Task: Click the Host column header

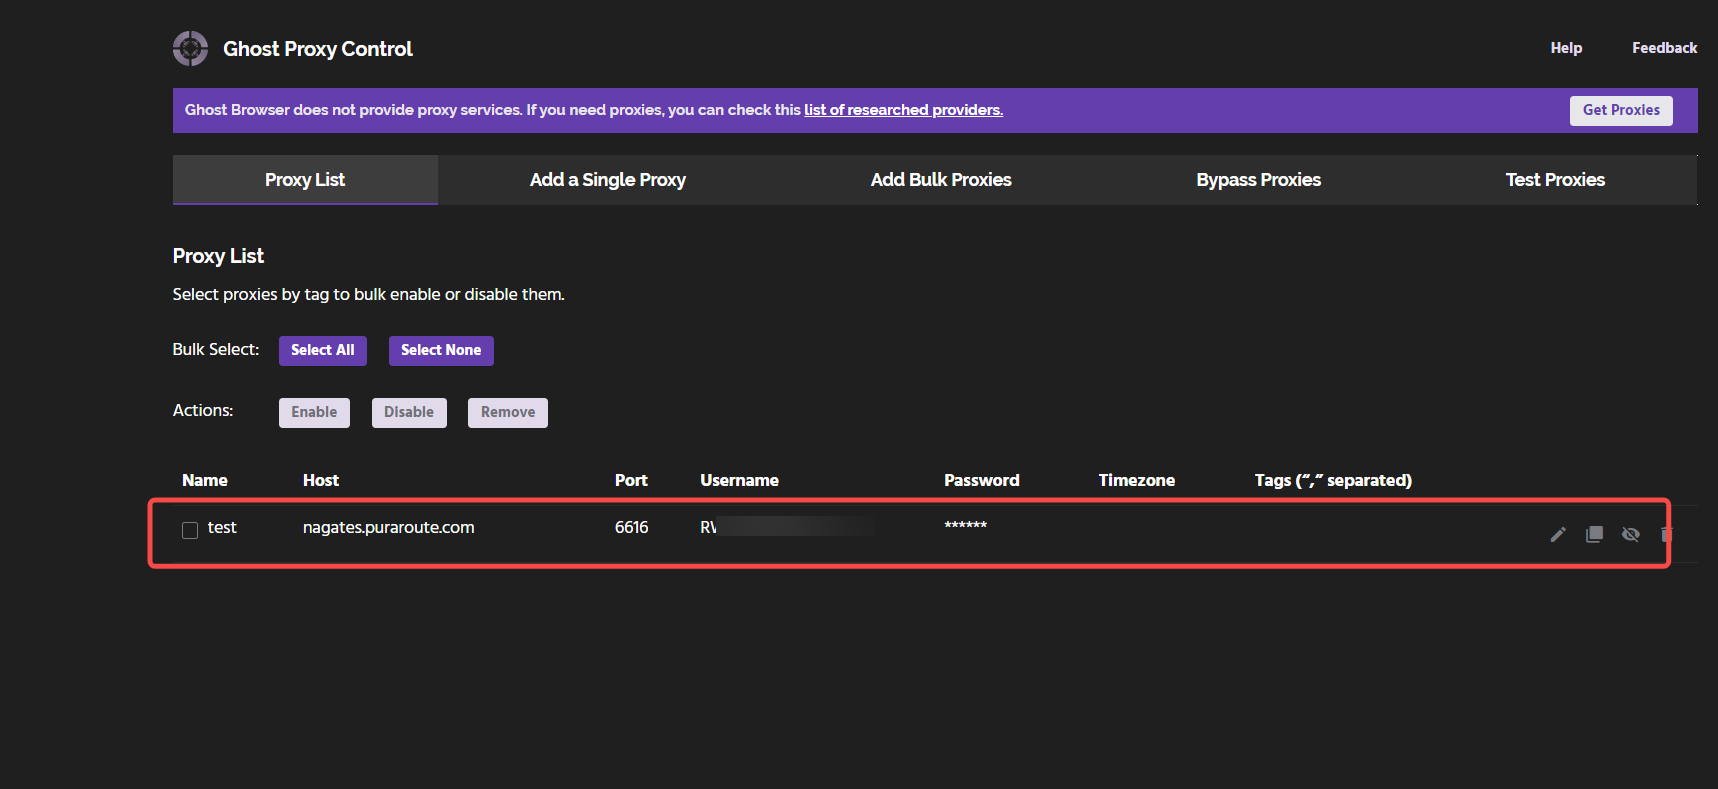Action: pyautogui.click(x=321, y=481)
